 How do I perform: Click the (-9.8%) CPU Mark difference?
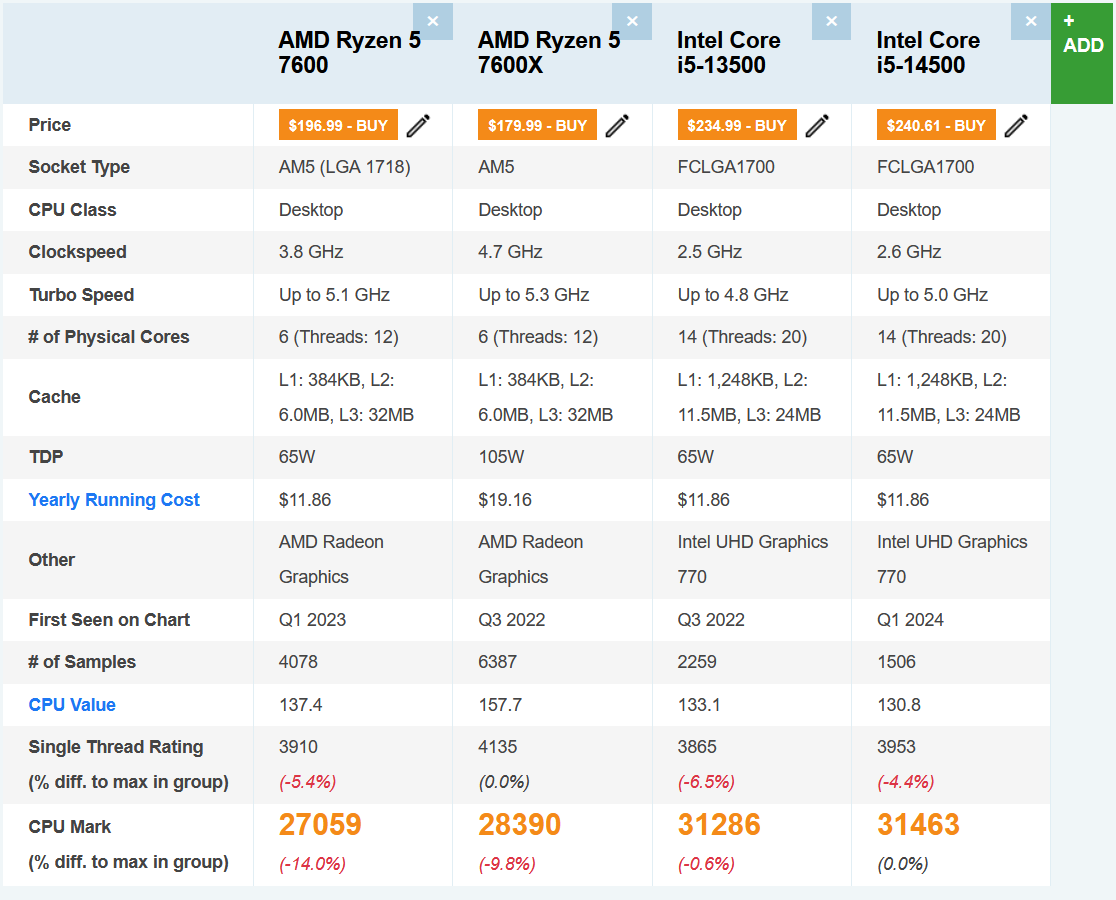507,864
